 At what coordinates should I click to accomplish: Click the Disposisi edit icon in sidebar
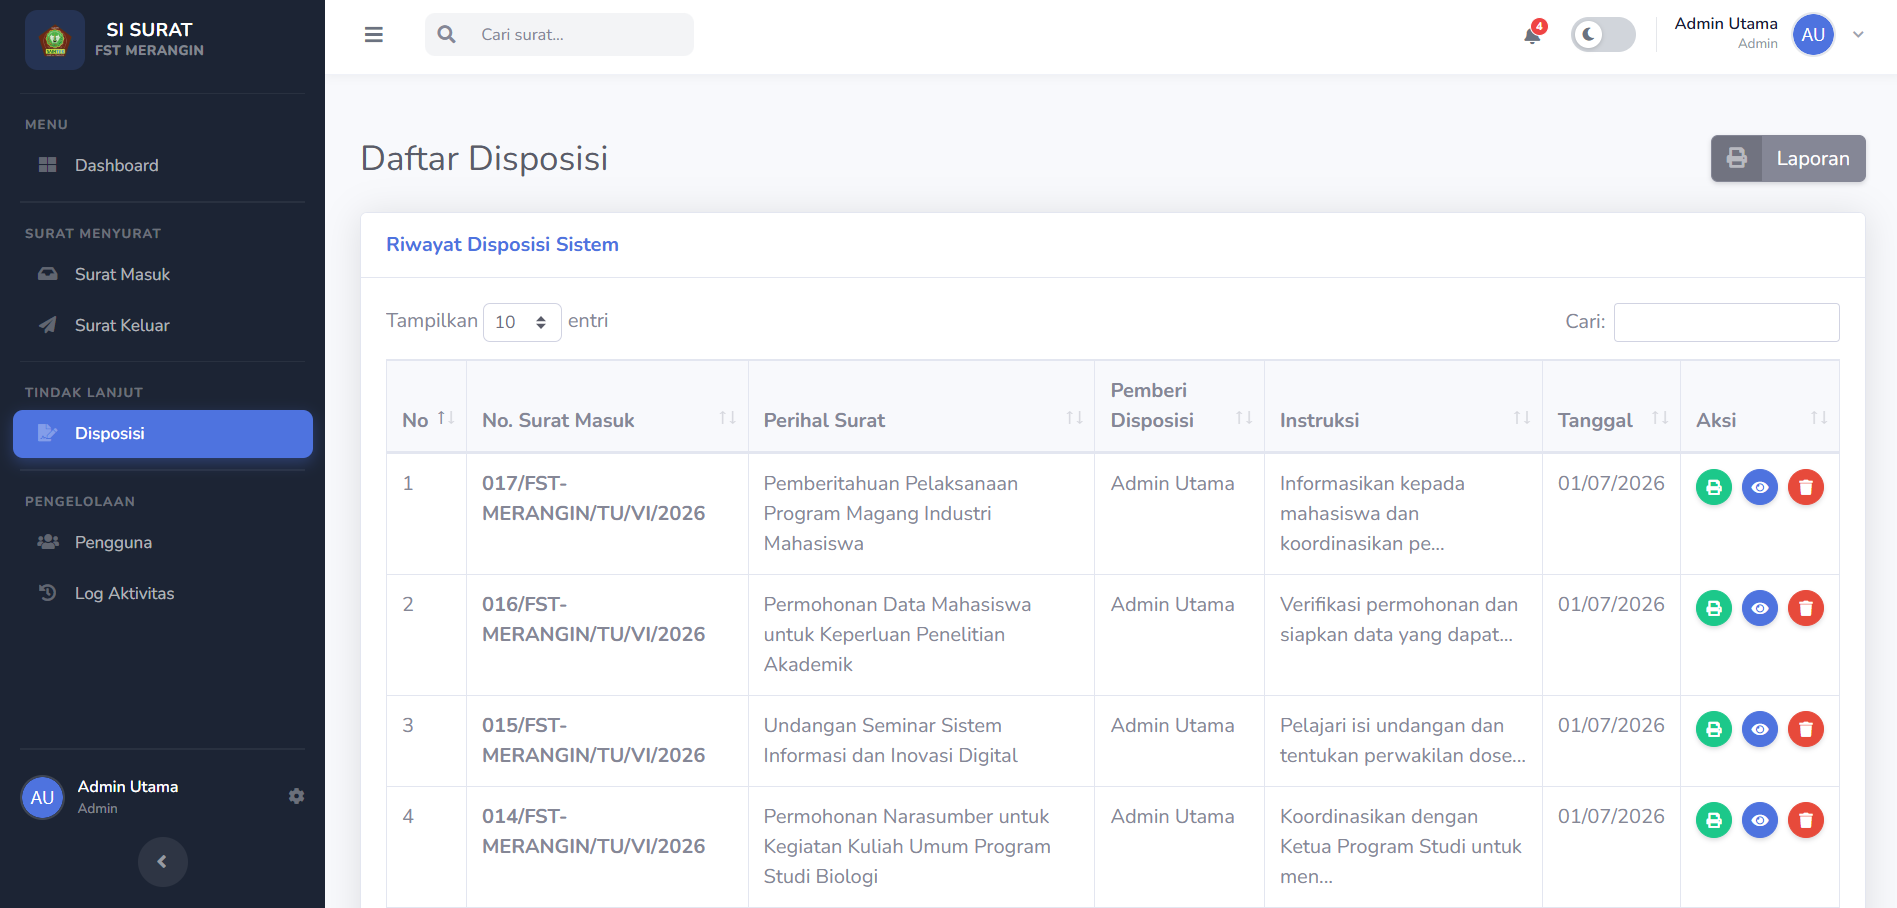pos(47,433)
